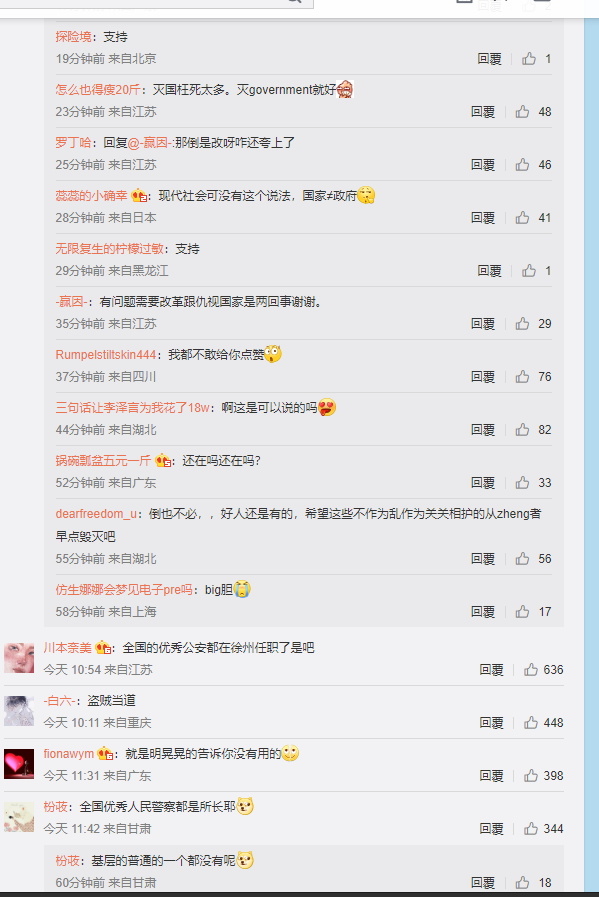Open user profile of Rumpelstiltskin444
599x897 pixels.
(x=105, y=355)
